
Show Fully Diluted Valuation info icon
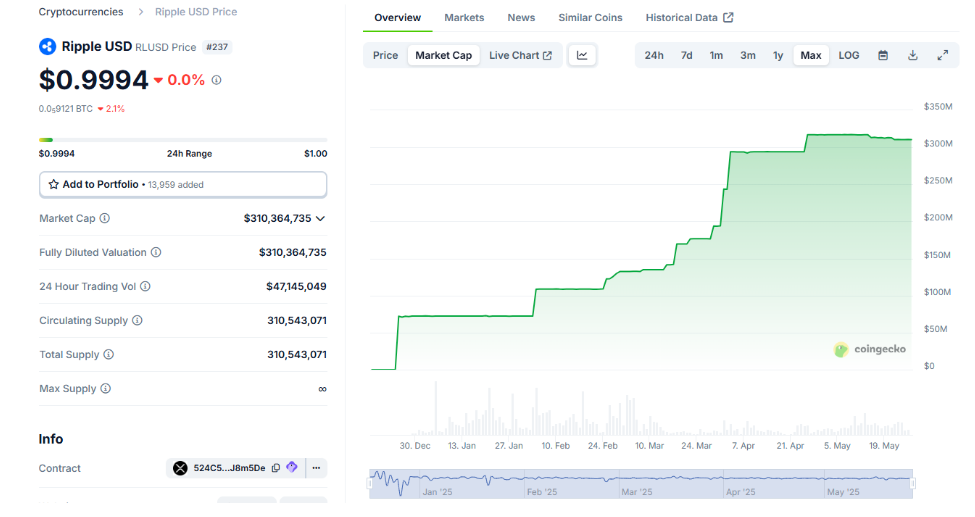156,252
